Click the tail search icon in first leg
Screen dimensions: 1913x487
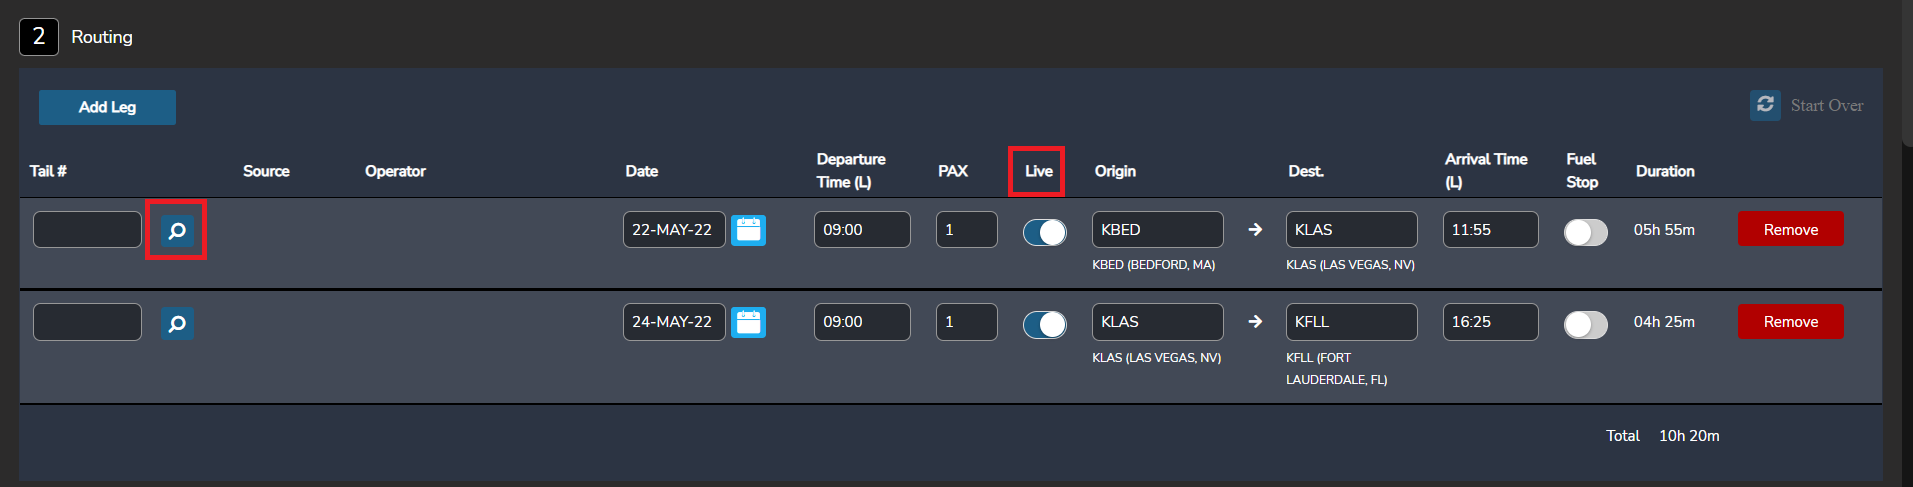pos(177,231)
